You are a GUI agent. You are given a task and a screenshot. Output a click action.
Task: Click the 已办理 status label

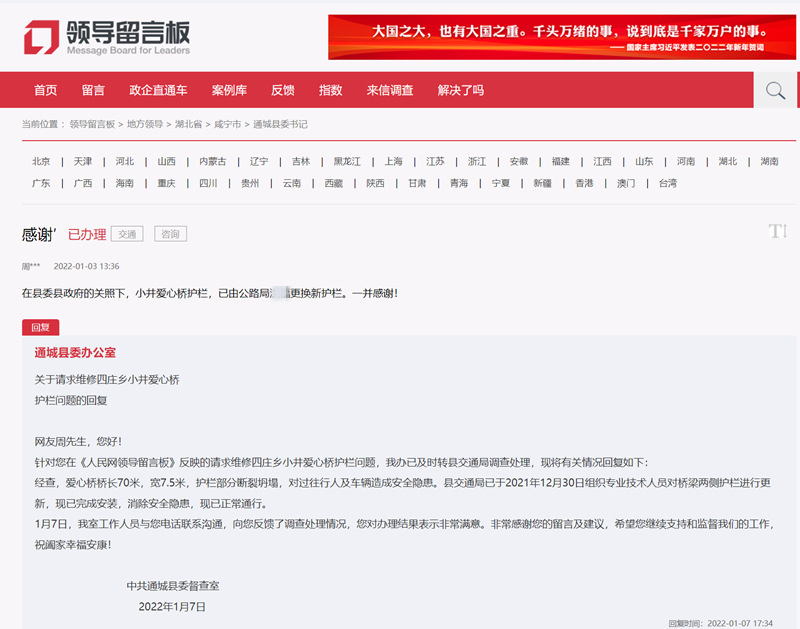click(87, 234)
